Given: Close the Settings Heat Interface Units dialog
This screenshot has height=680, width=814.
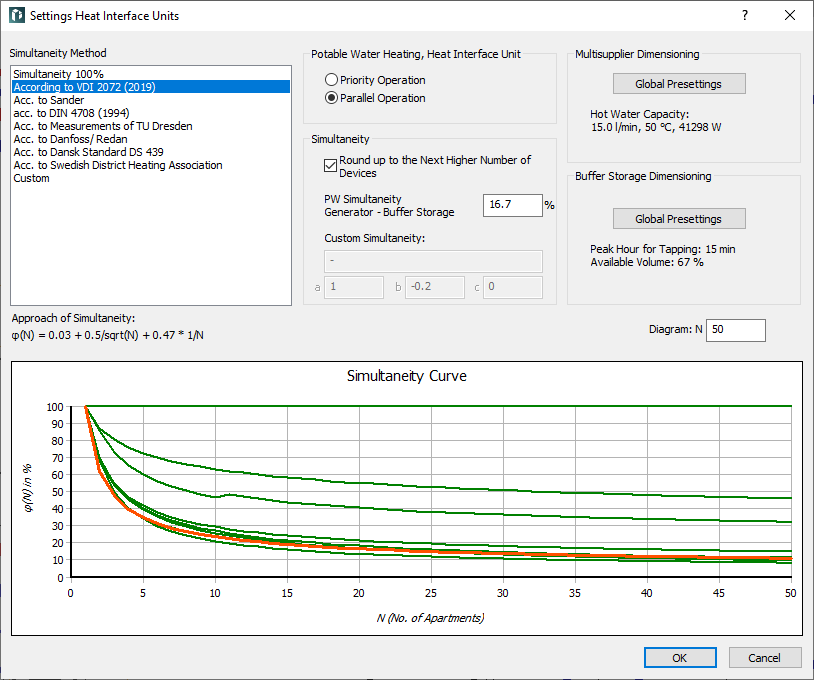Looking at the screenshot, I should pos(790,15).
